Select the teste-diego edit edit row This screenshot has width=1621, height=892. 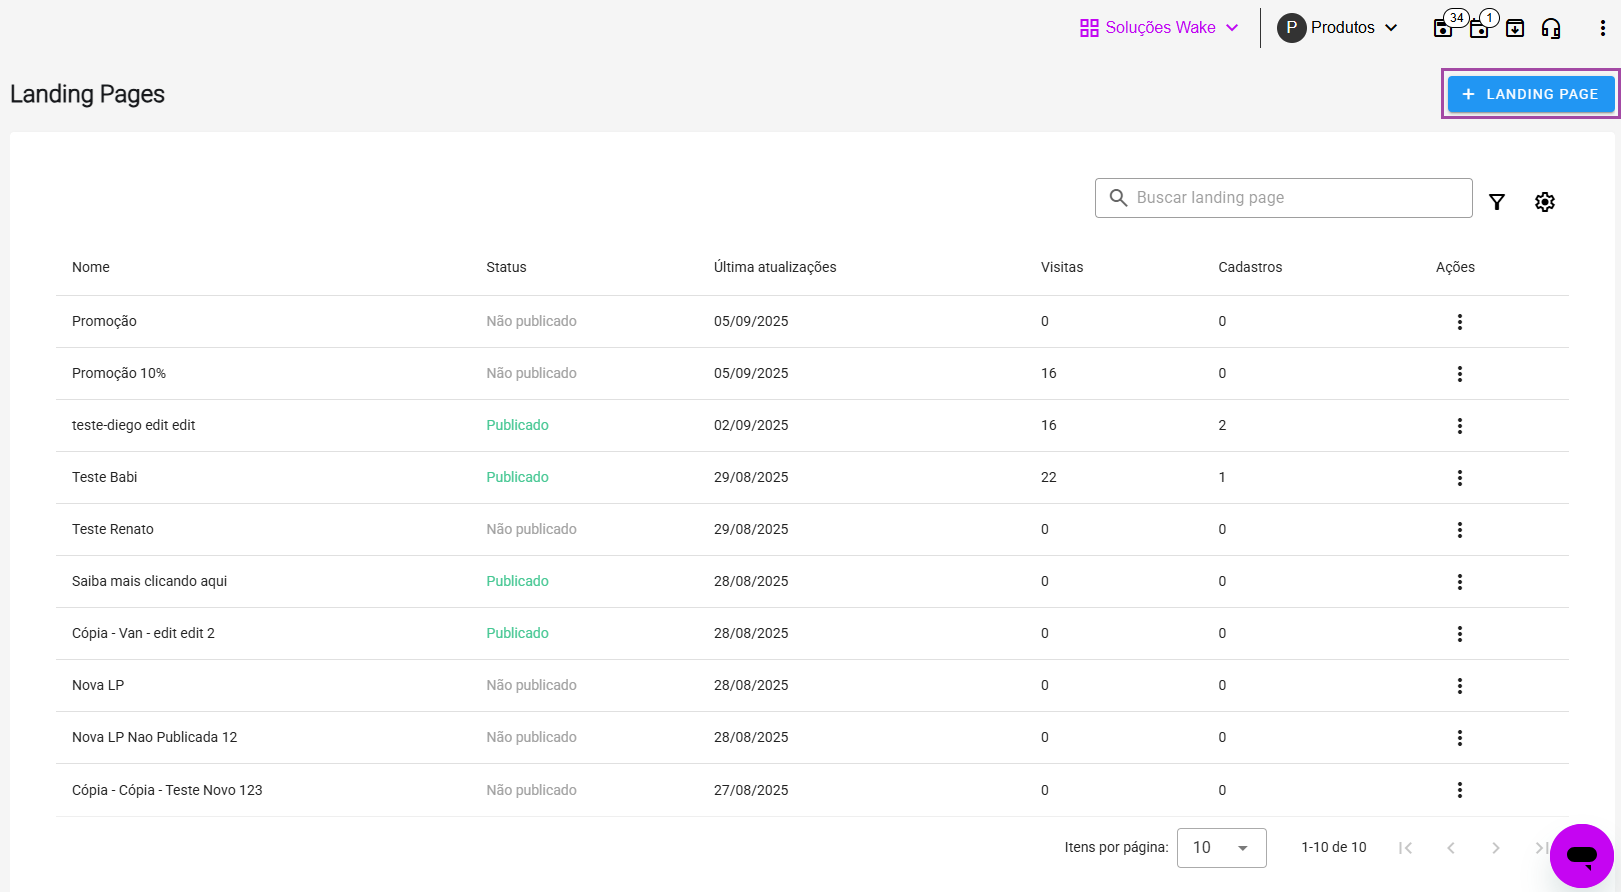(134, 425)
